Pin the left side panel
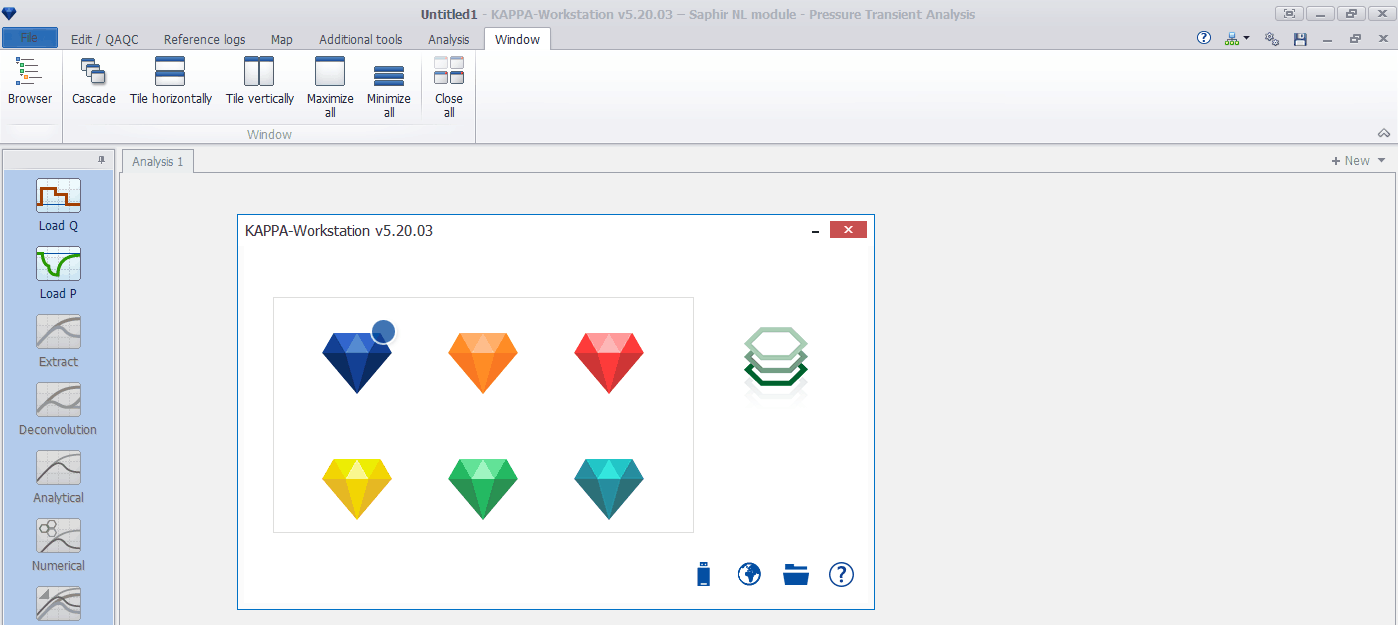This screenshot has width=1398, height=625. point(101,160)
